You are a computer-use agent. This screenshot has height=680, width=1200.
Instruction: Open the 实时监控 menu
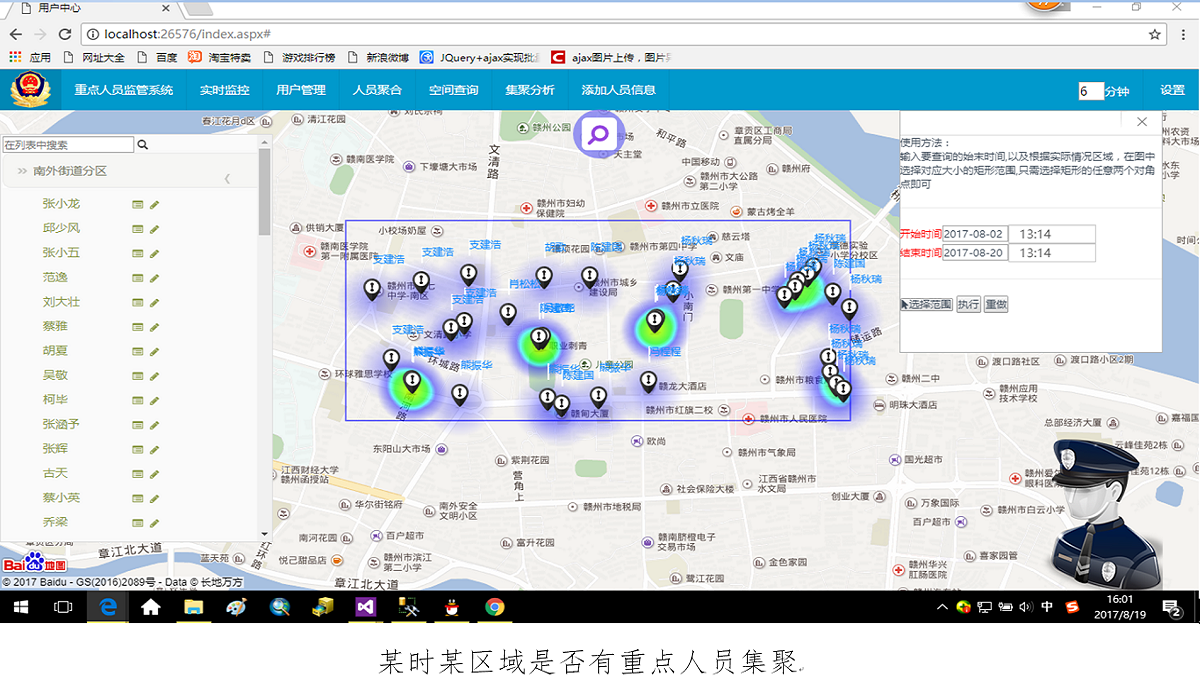pyautogui.click(x=224, y=90)
